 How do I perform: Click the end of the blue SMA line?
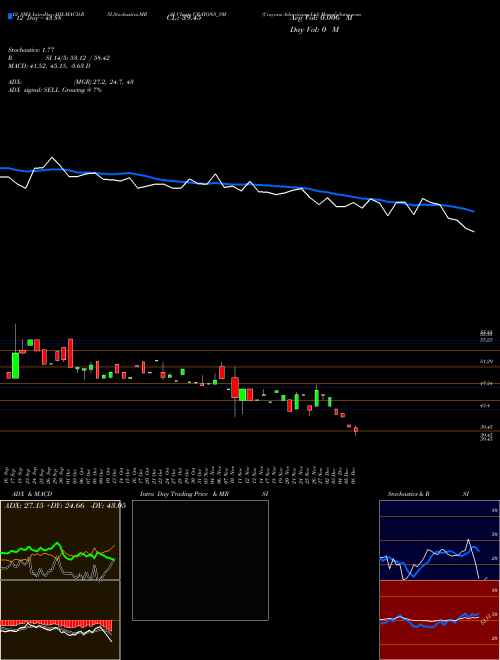[474, 211]
